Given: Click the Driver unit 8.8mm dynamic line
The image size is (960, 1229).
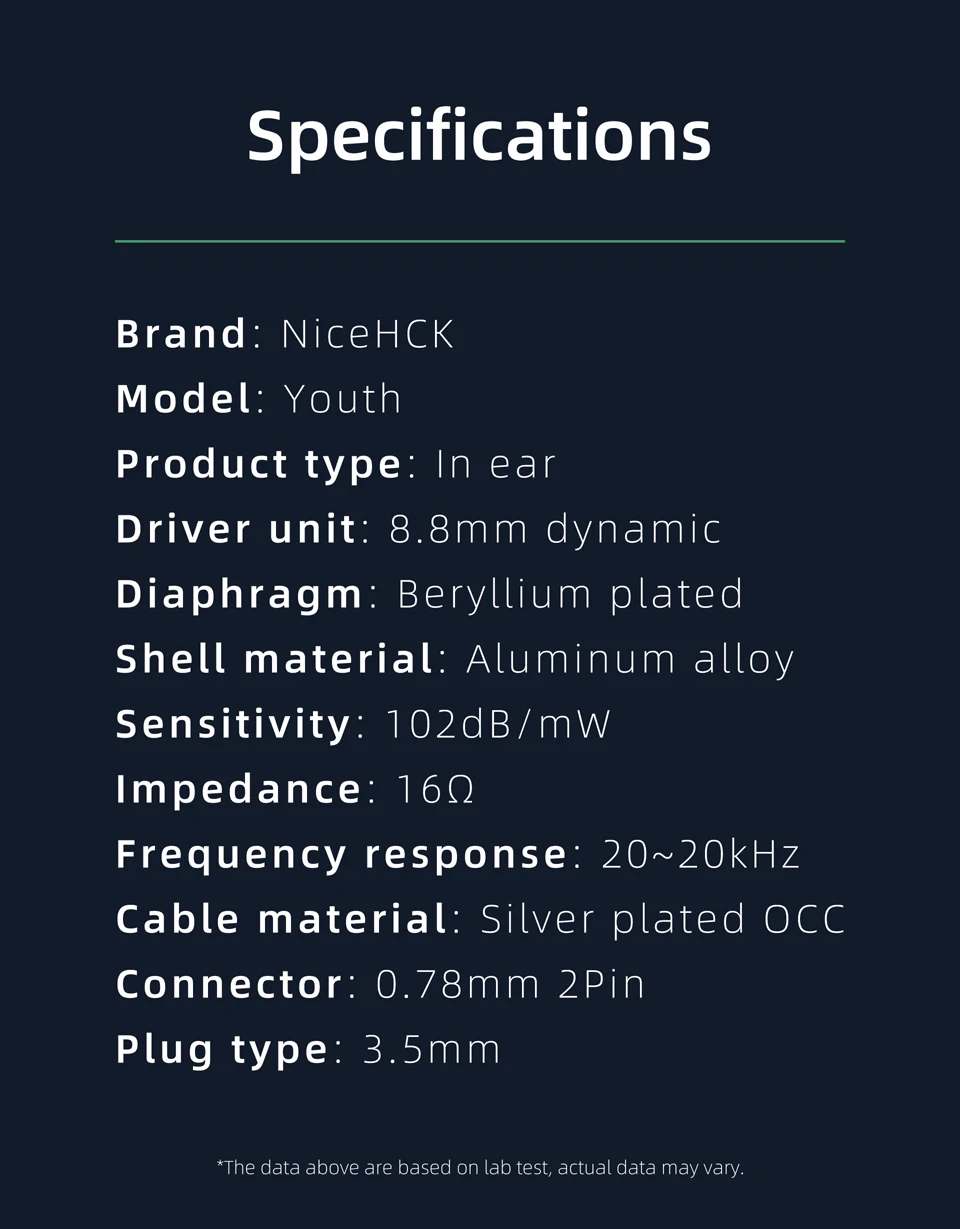Looking at the screenshot, I should pyautogui.click(x=419, y=530).
